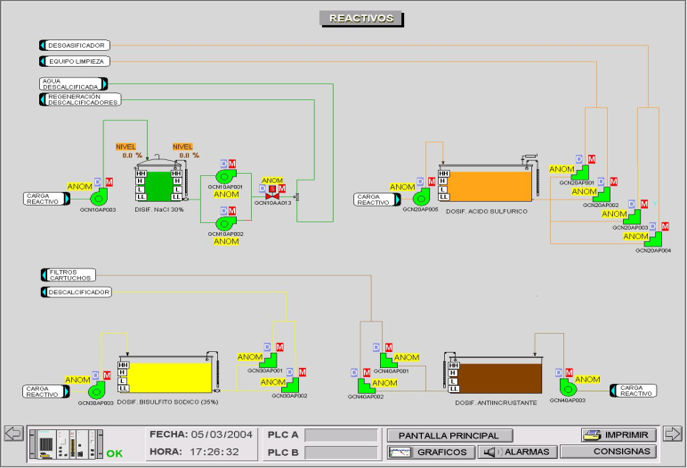Jump to the FILTROS CARTUCHOS screen tag
Viewport: 687px width, 468px height.
point(68,275)
